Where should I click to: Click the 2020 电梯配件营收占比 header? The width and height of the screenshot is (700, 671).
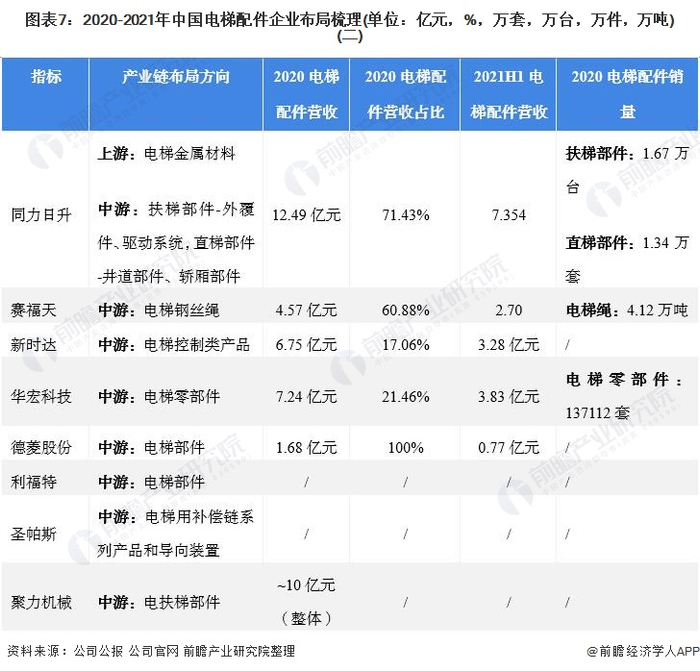(405, 94)
